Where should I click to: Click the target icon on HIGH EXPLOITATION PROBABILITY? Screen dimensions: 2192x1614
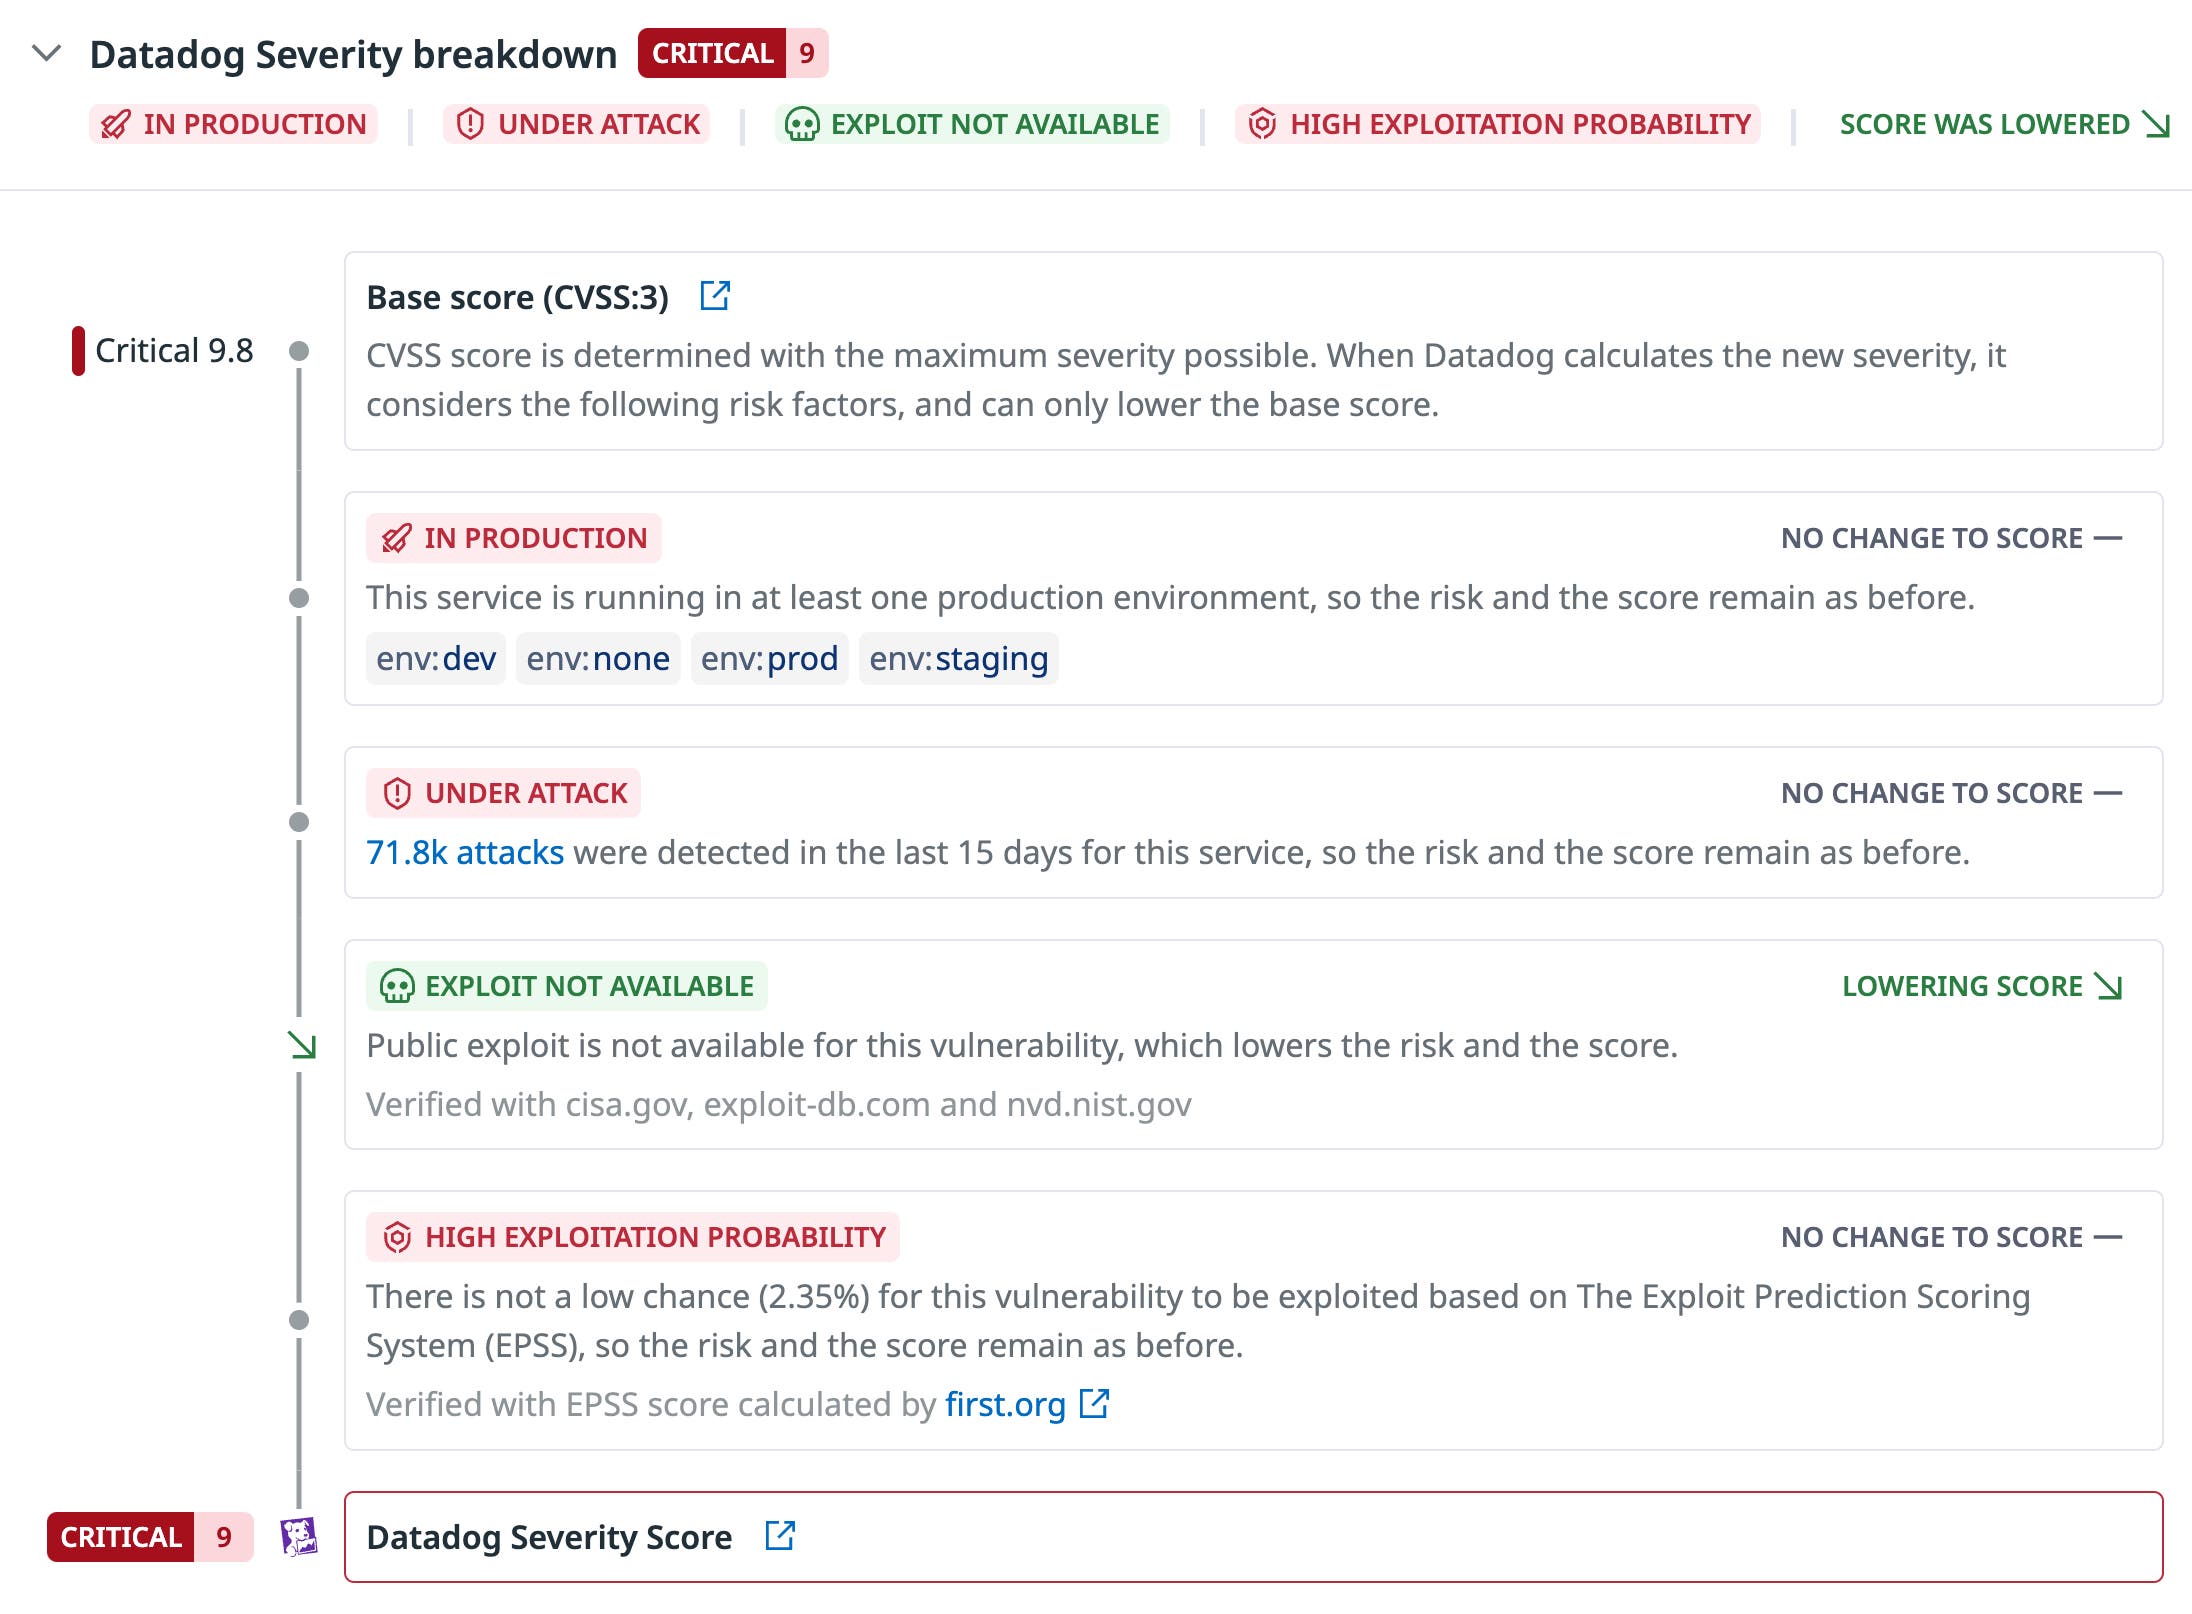pos(396,1236)
